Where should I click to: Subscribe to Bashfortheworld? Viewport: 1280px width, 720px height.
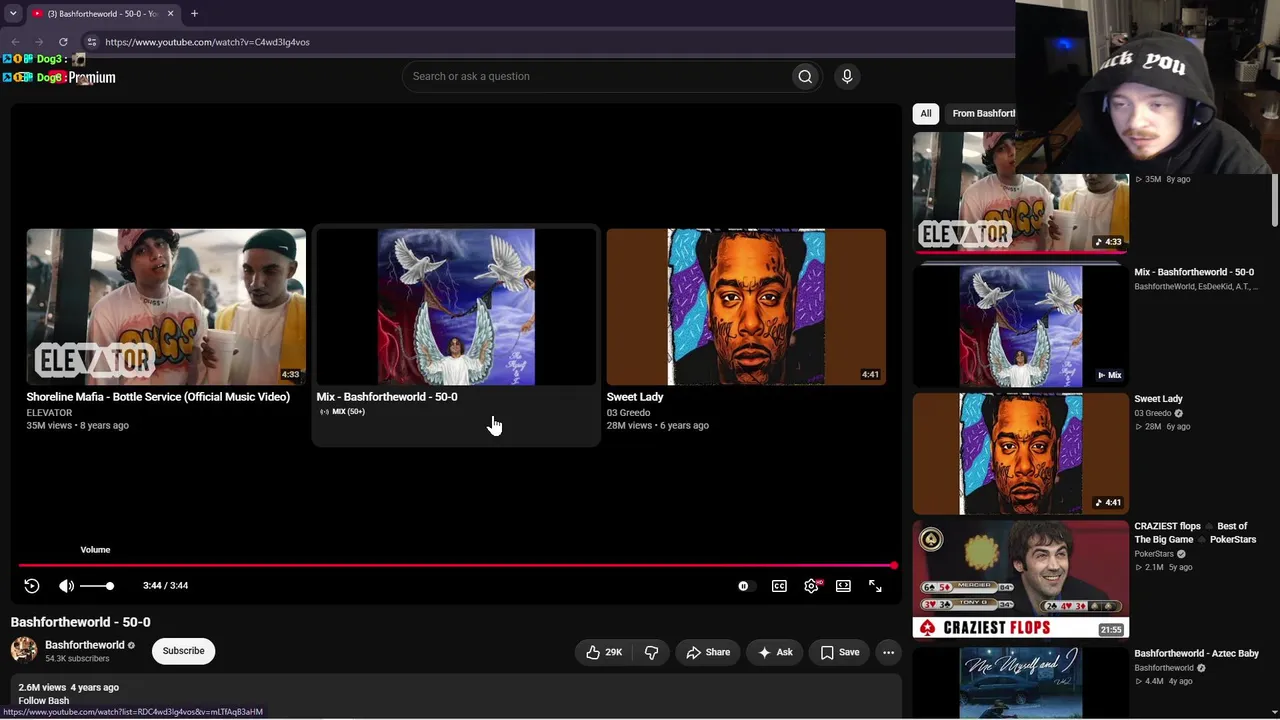pyautogui.click(x=183, y=651)
